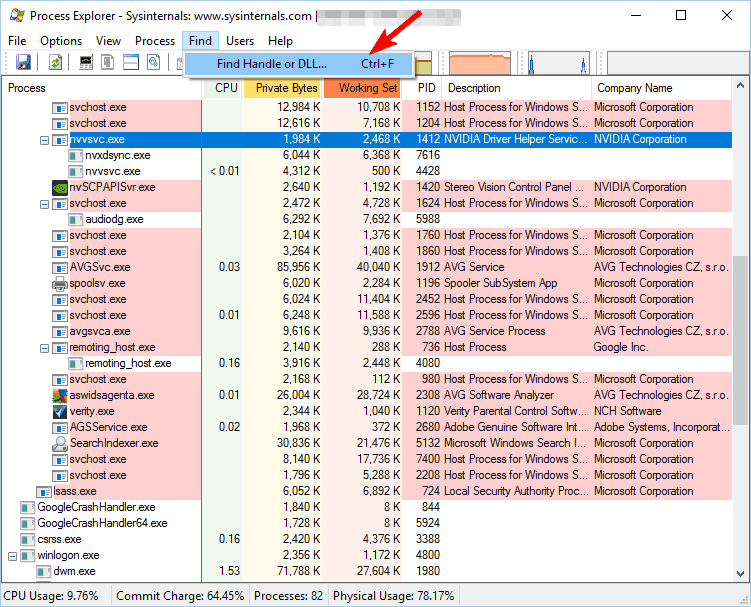Sort by the Working Set column header
This screenshot has height=607, width=751.
pos(363,88)
